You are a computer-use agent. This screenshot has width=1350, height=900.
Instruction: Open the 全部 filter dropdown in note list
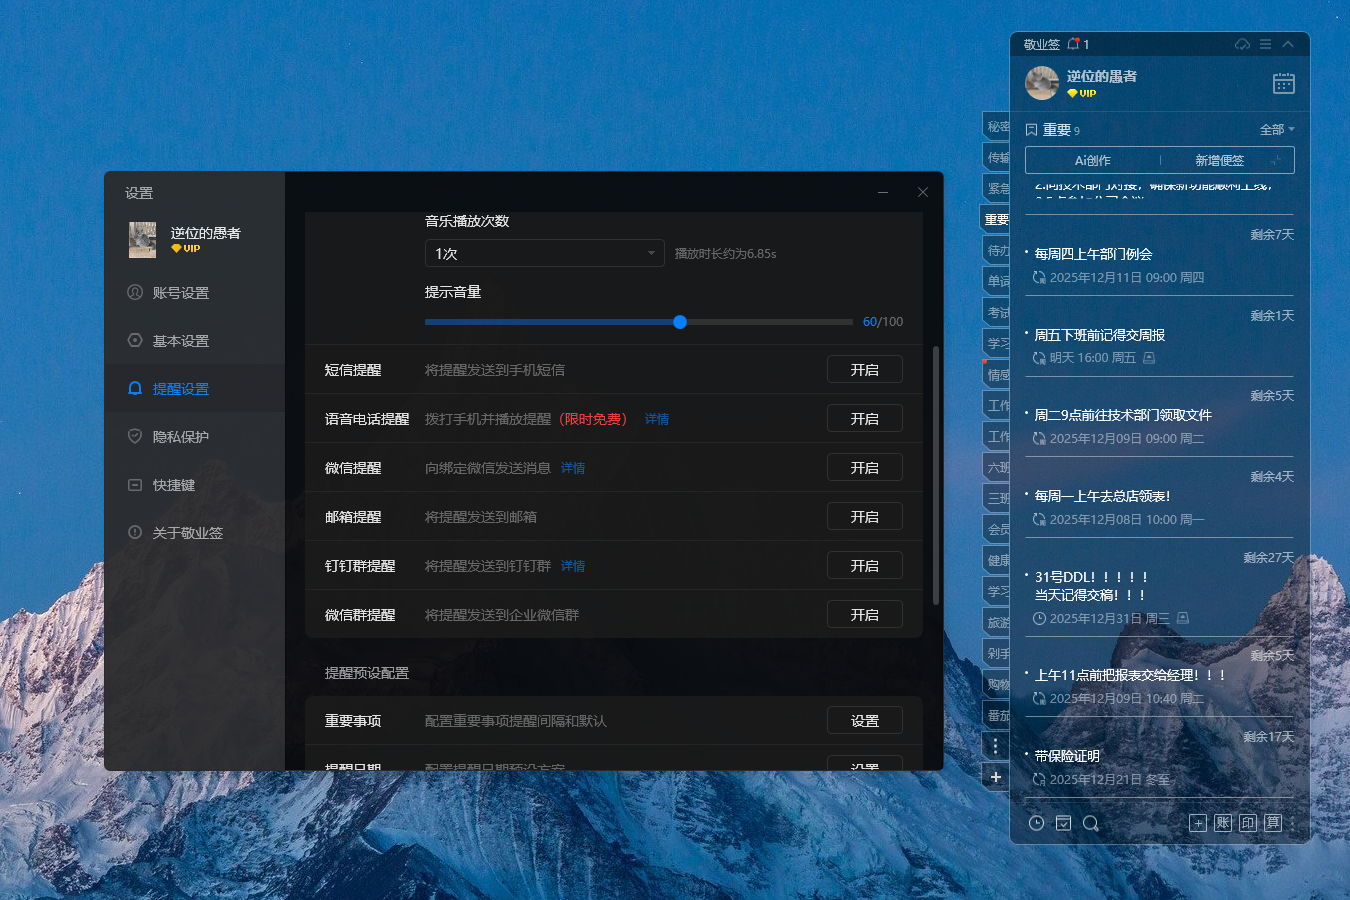1277,129
